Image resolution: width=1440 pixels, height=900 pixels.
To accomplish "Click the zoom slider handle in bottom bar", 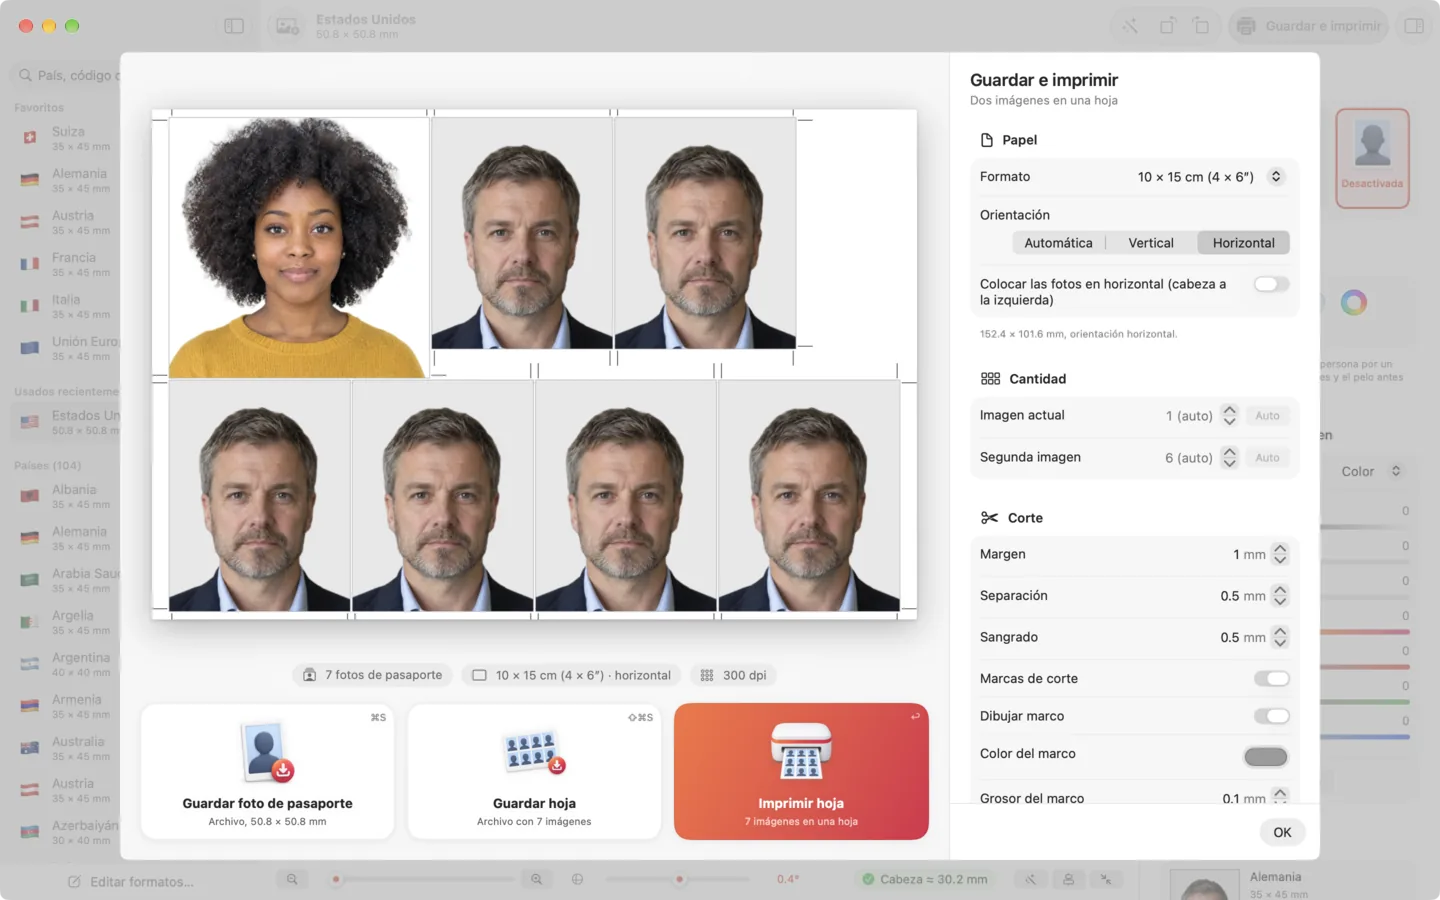I will tap(336, 879).
